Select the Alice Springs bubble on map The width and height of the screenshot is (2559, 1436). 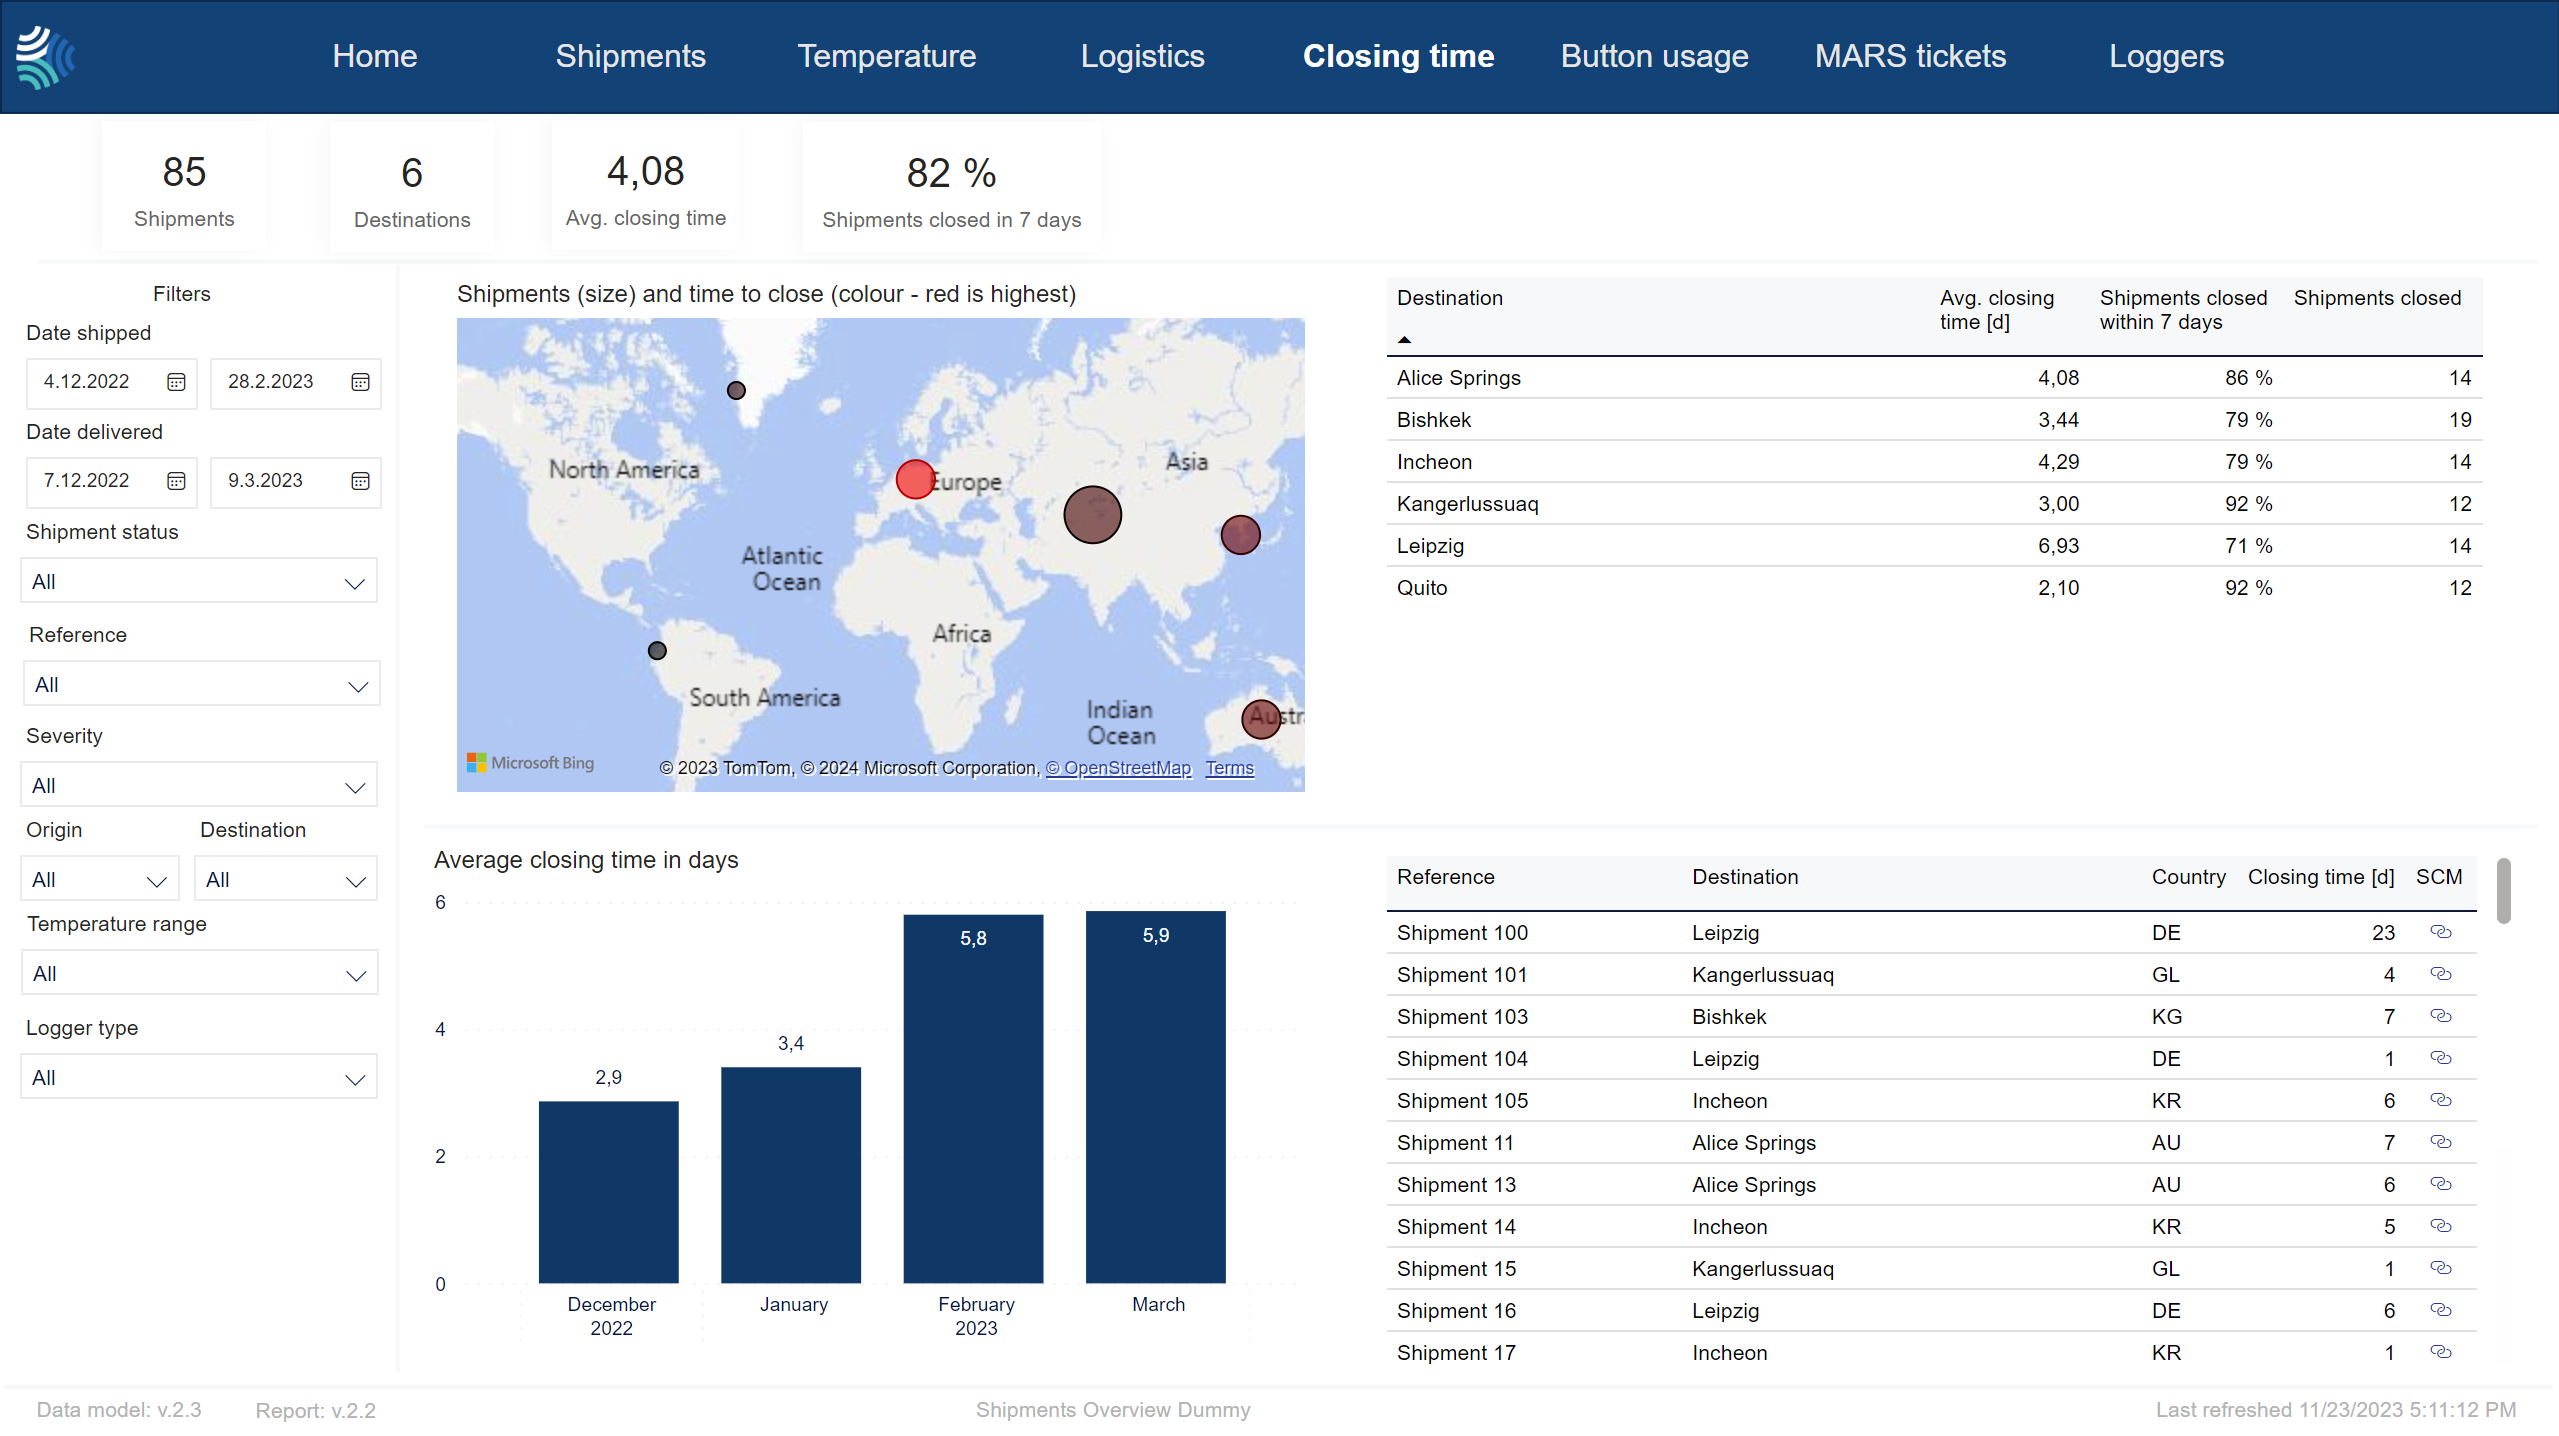pyautogui.click(x=1261, y=719)
